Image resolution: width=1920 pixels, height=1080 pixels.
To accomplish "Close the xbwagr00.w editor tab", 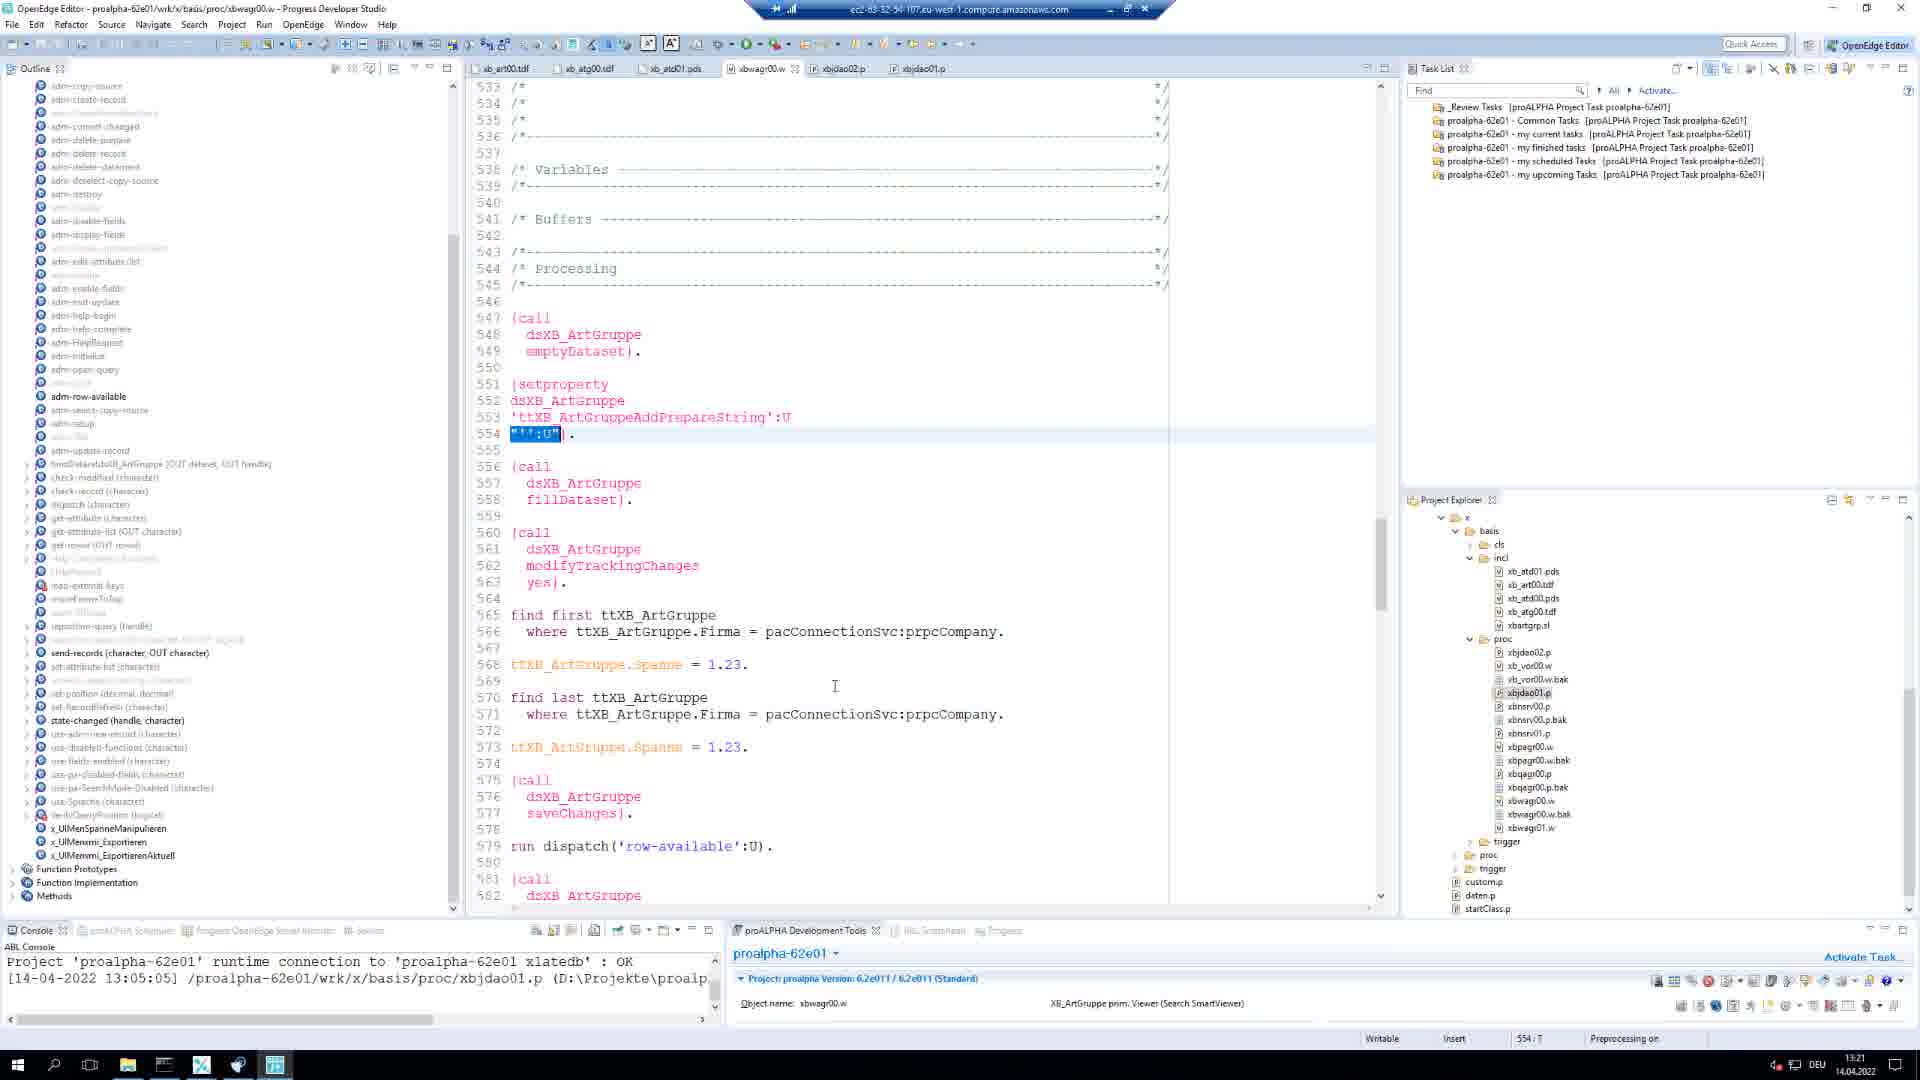I will (795, 69).
